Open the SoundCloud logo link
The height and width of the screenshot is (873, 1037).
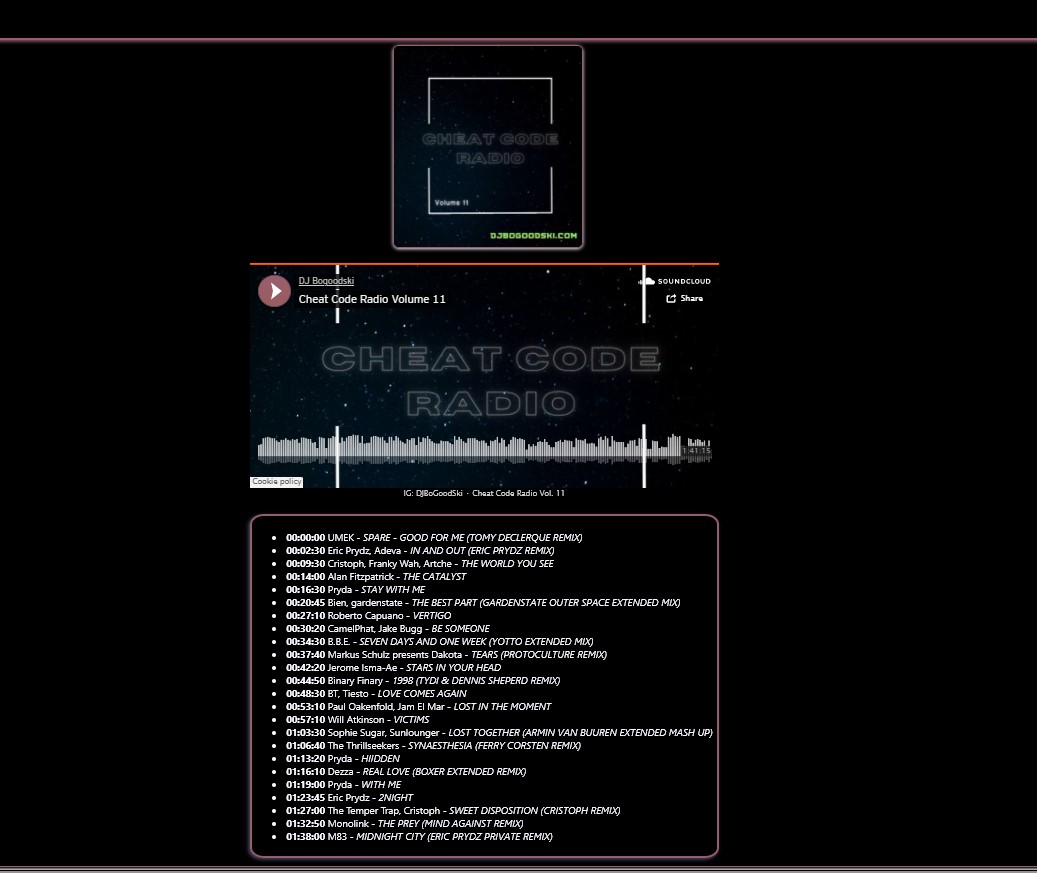[675, 281]
